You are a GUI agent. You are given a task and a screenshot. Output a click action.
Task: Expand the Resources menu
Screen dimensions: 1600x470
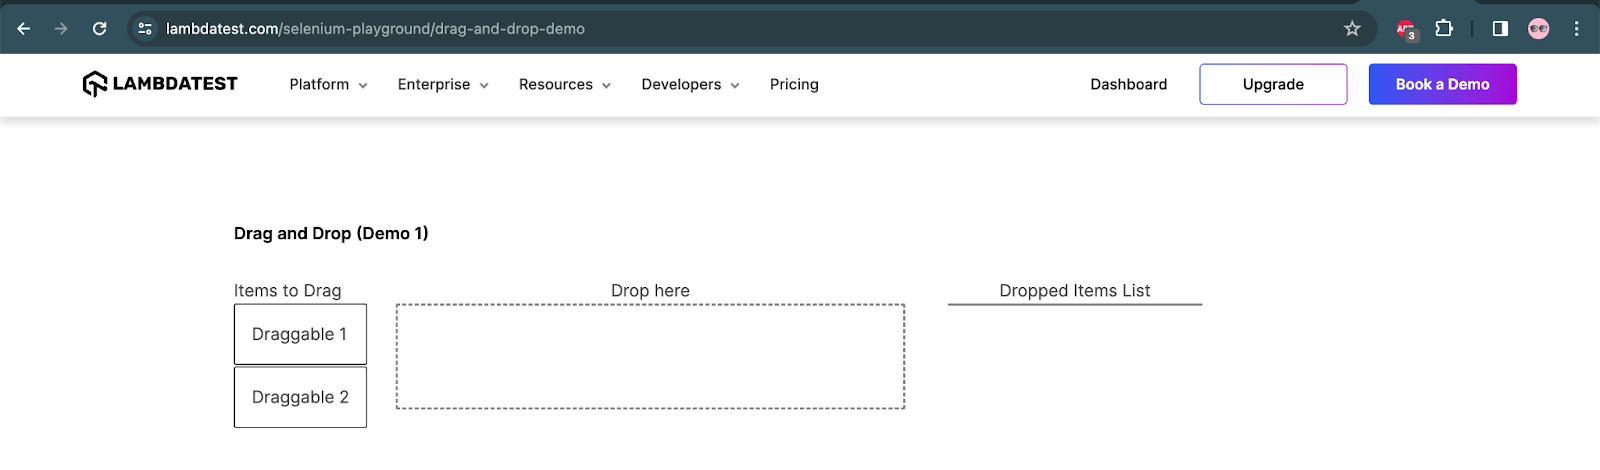click(564, 85)
